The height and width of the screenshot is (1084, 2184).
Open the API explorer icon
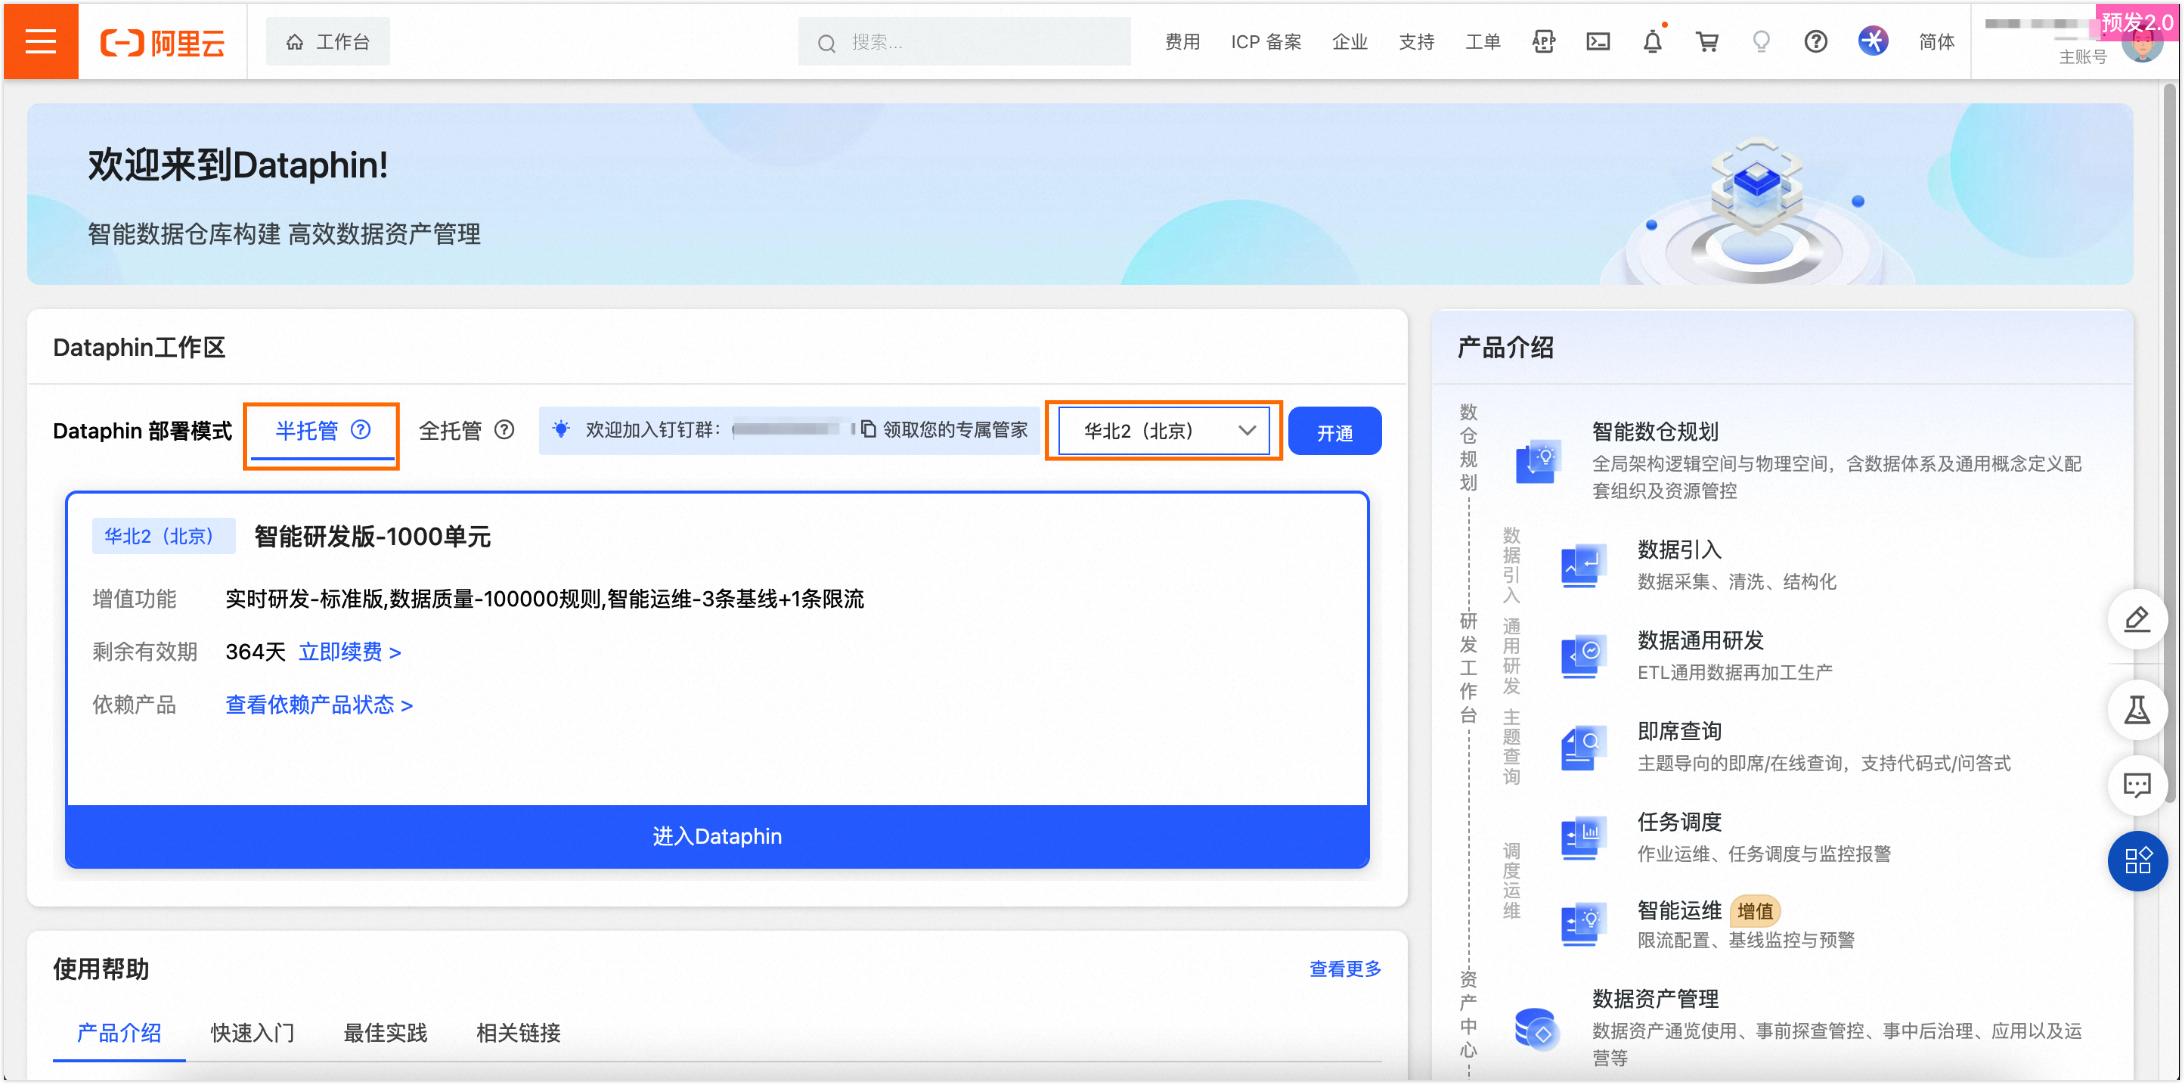click(x=1543, y=42)
